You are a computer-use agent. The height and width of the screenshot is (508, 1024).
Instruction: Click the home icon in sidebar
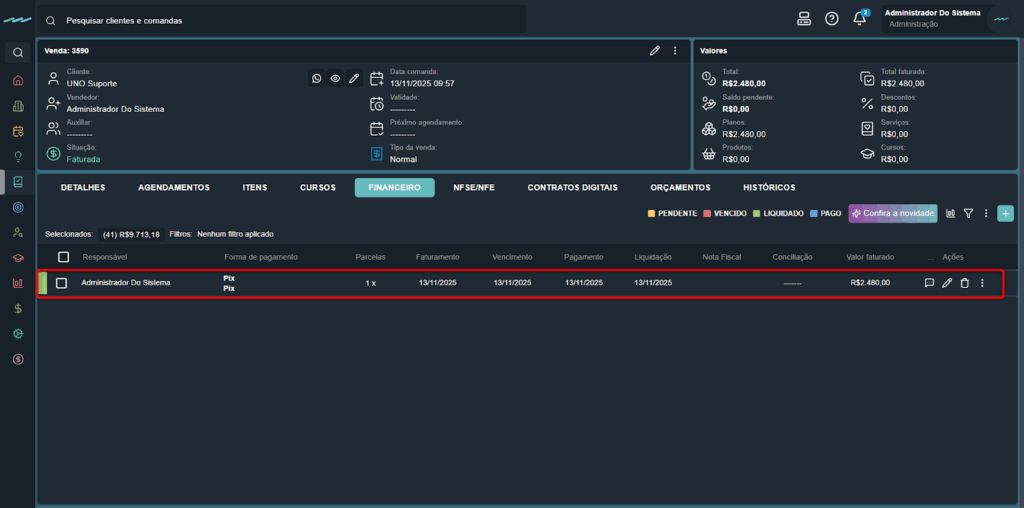18,80
